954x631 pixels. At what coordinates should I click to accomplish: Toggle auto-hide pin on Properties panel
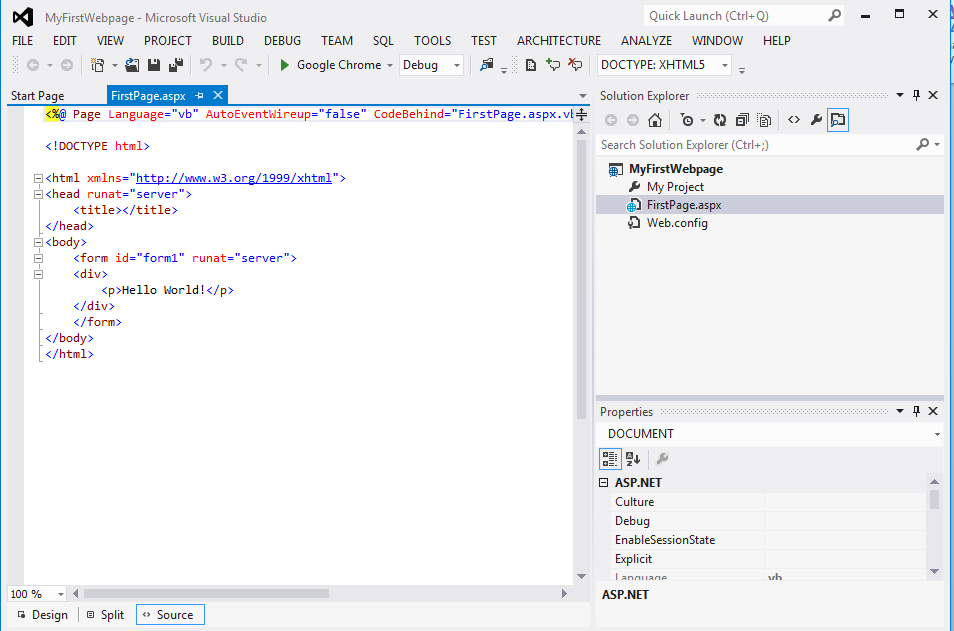pyautogui.click(x=916, y=411)
